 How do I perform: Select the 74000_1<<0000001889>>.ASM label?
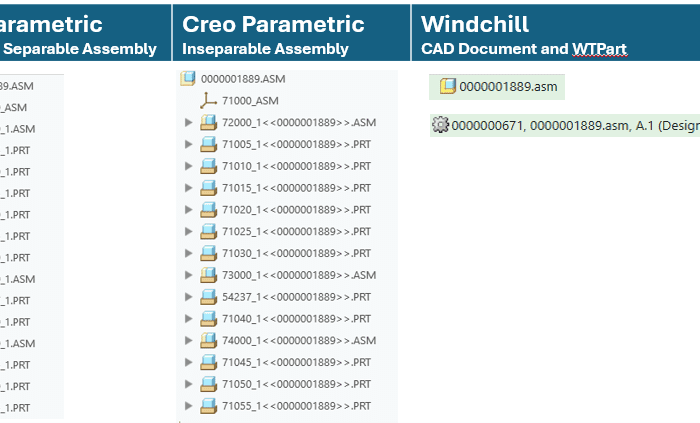click(299, 341)
